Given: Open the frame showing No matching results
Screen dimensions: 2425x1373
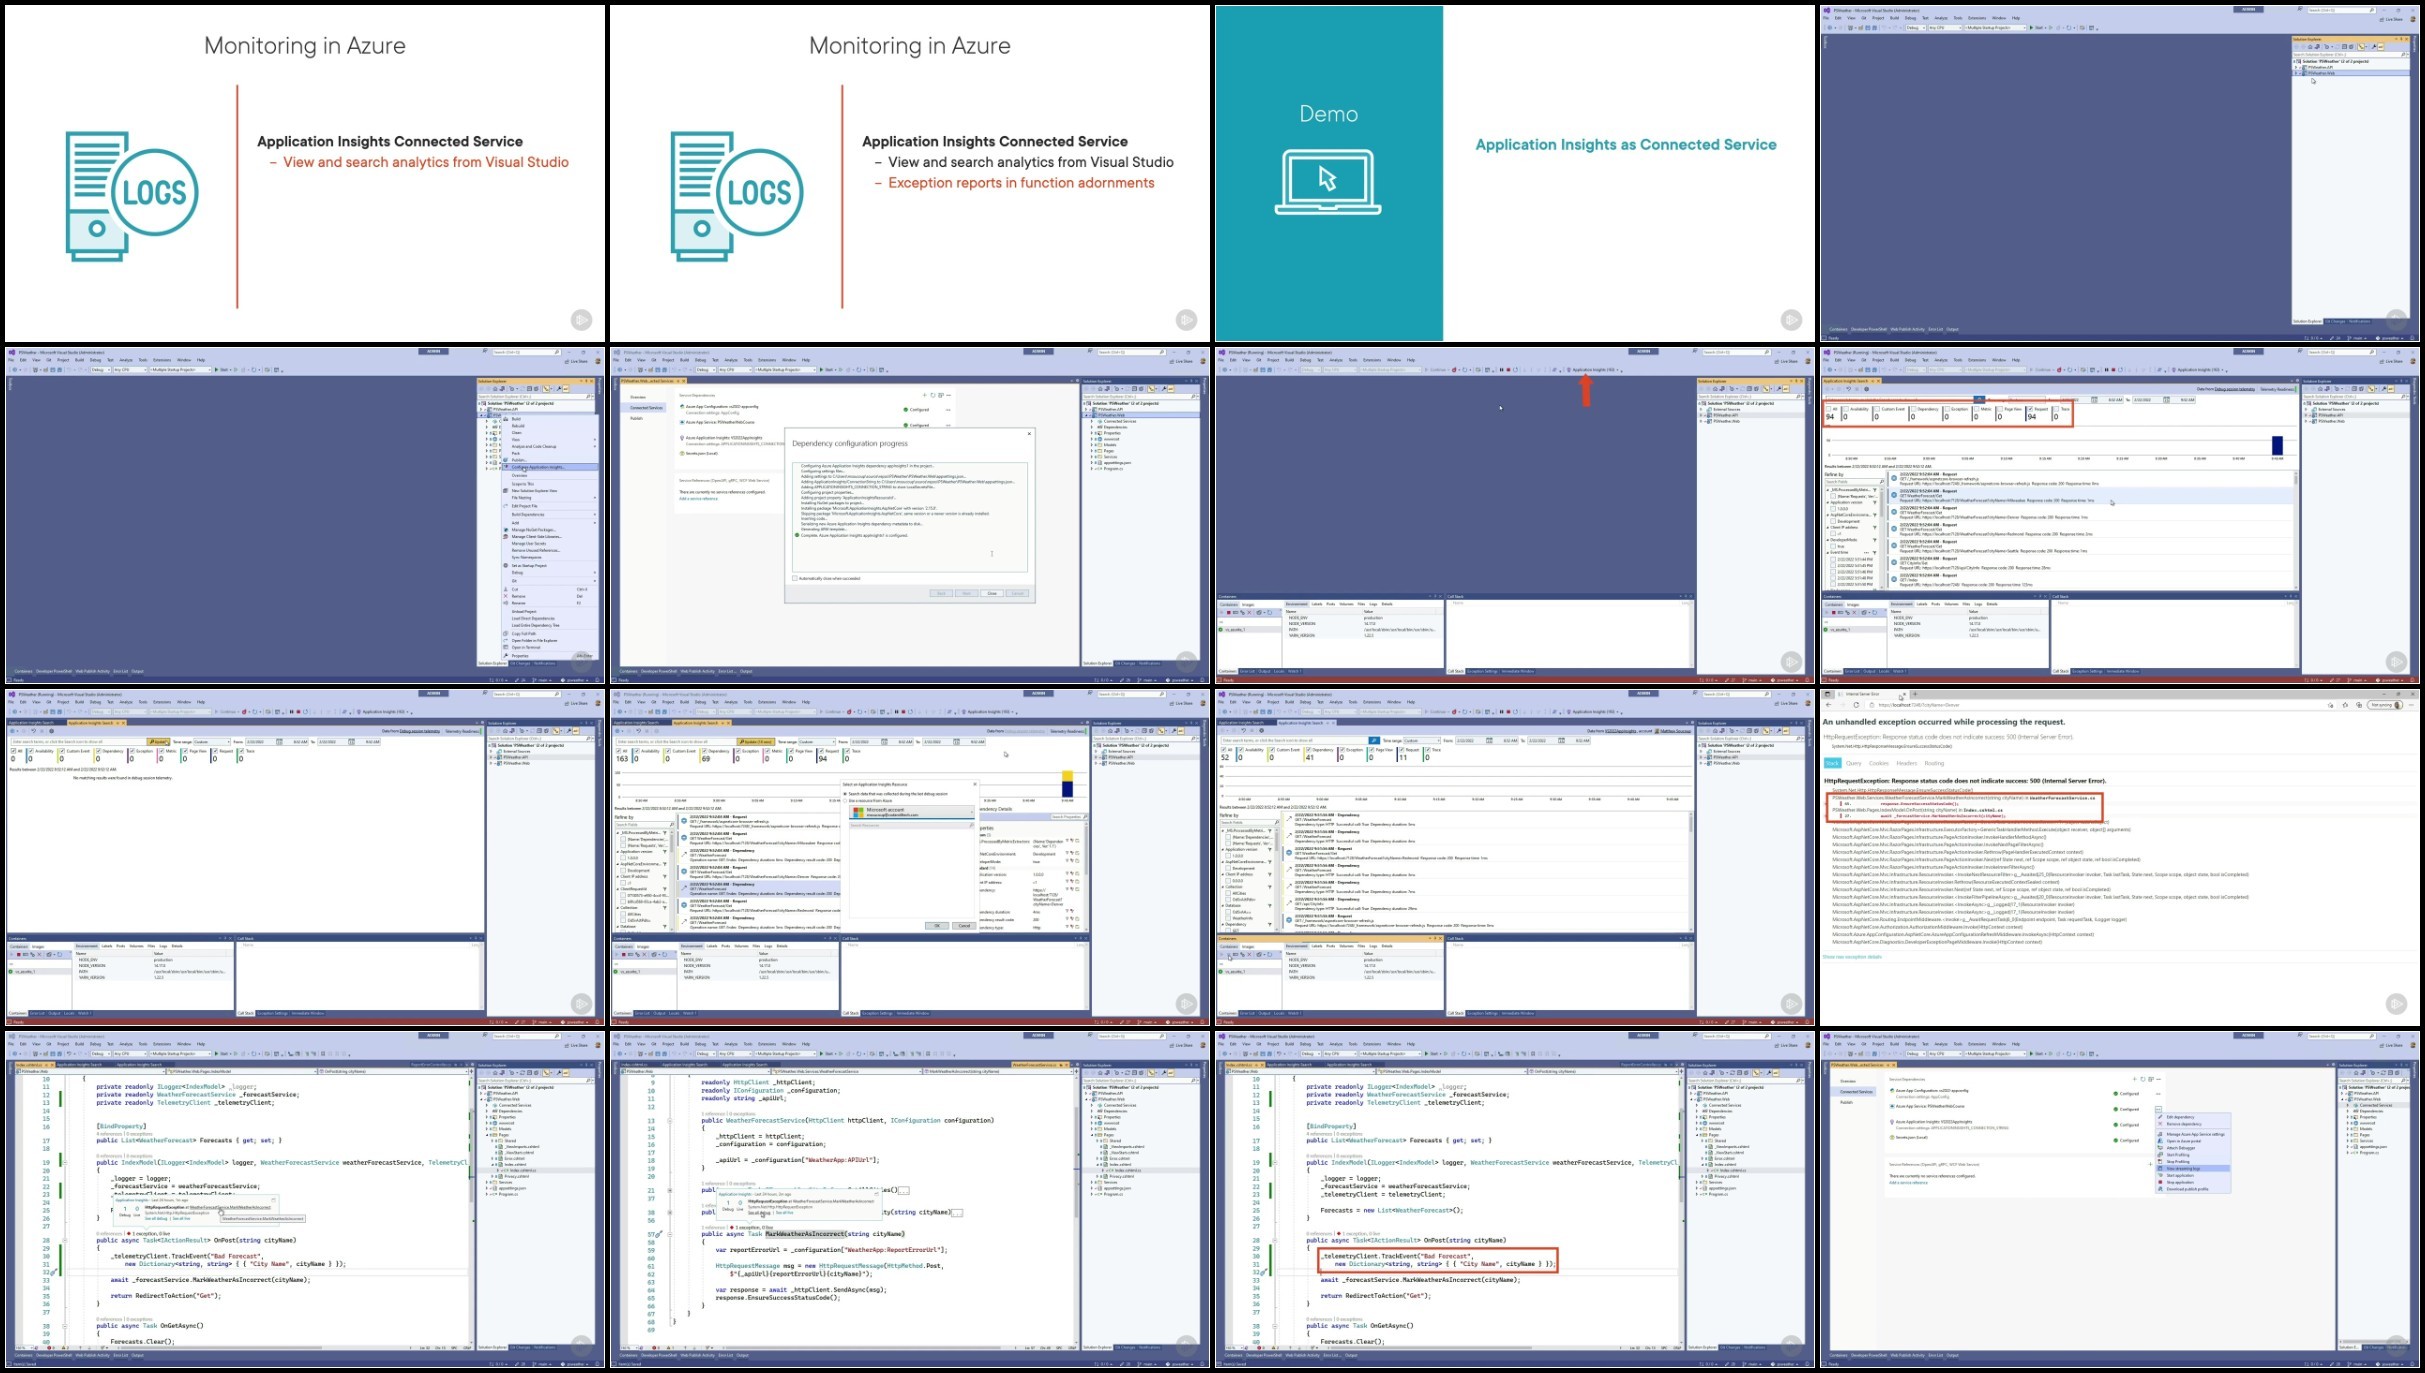Looking at the screenshot, I should pos(305,856).
